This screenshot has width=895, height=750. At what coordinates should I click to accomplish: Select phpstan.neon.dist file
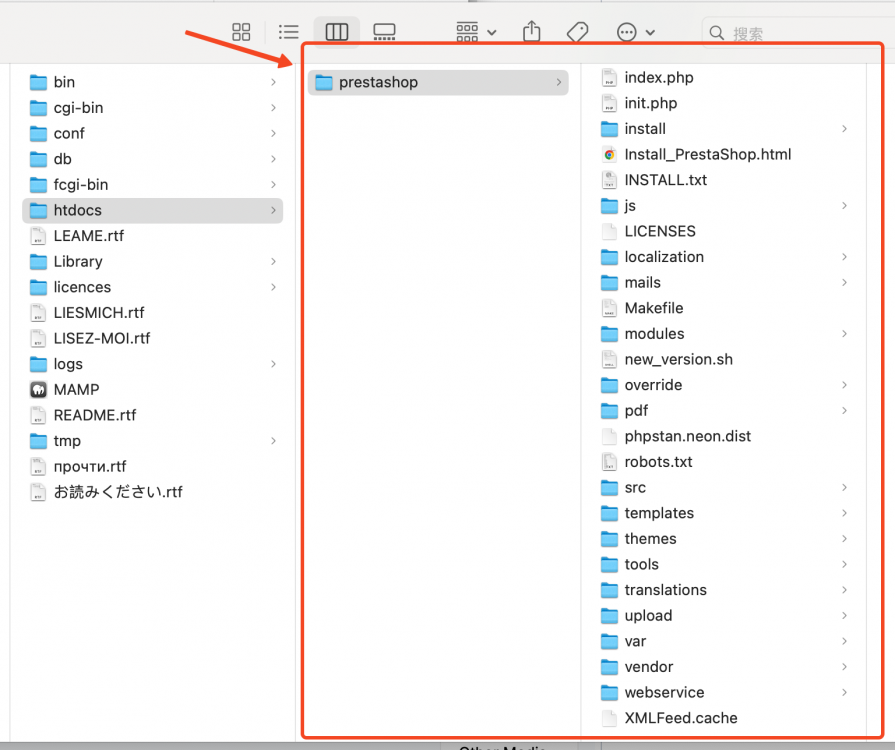[x=724, y=436]
